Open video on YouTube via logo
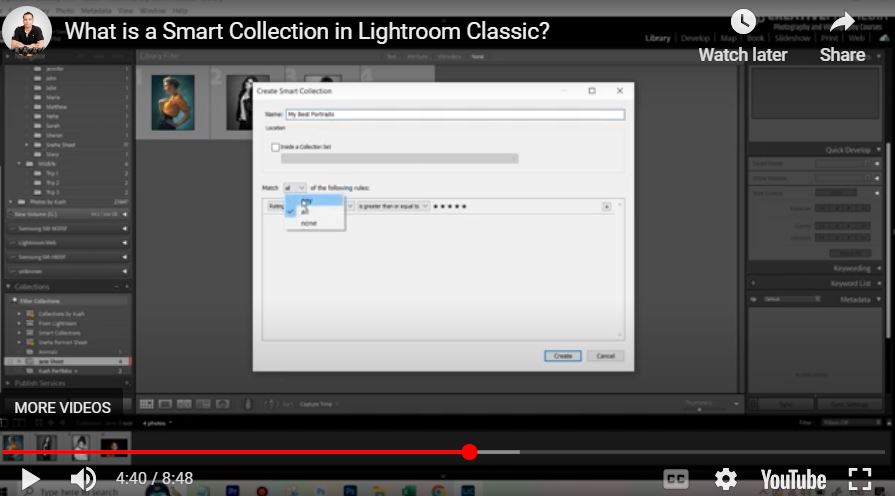The height and width of the screenshot is (496, 895). [793, 479]
